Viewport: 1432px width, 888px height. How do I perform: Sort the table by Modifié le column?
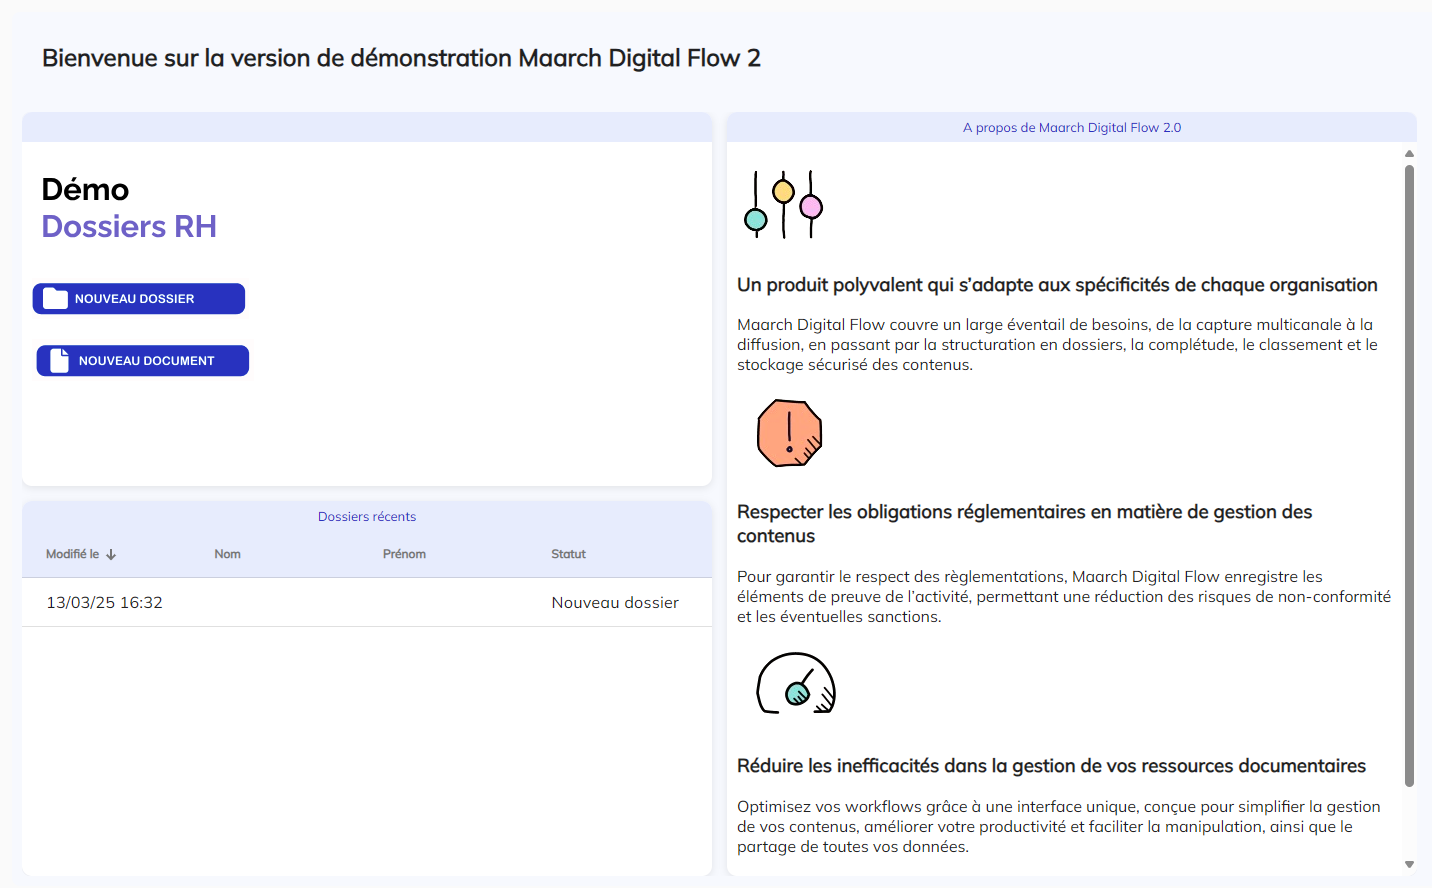pyautogui.click(x=73, y=554)
